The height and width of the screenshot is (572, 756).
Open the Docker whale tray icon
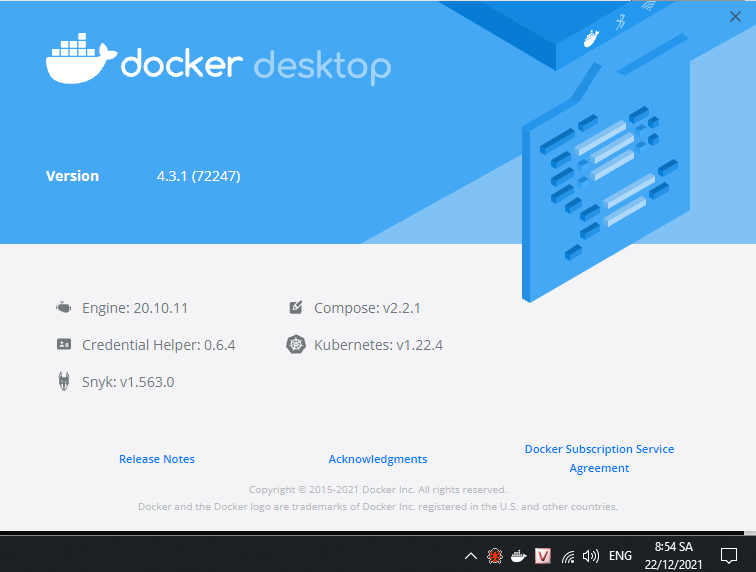point(518,556)
